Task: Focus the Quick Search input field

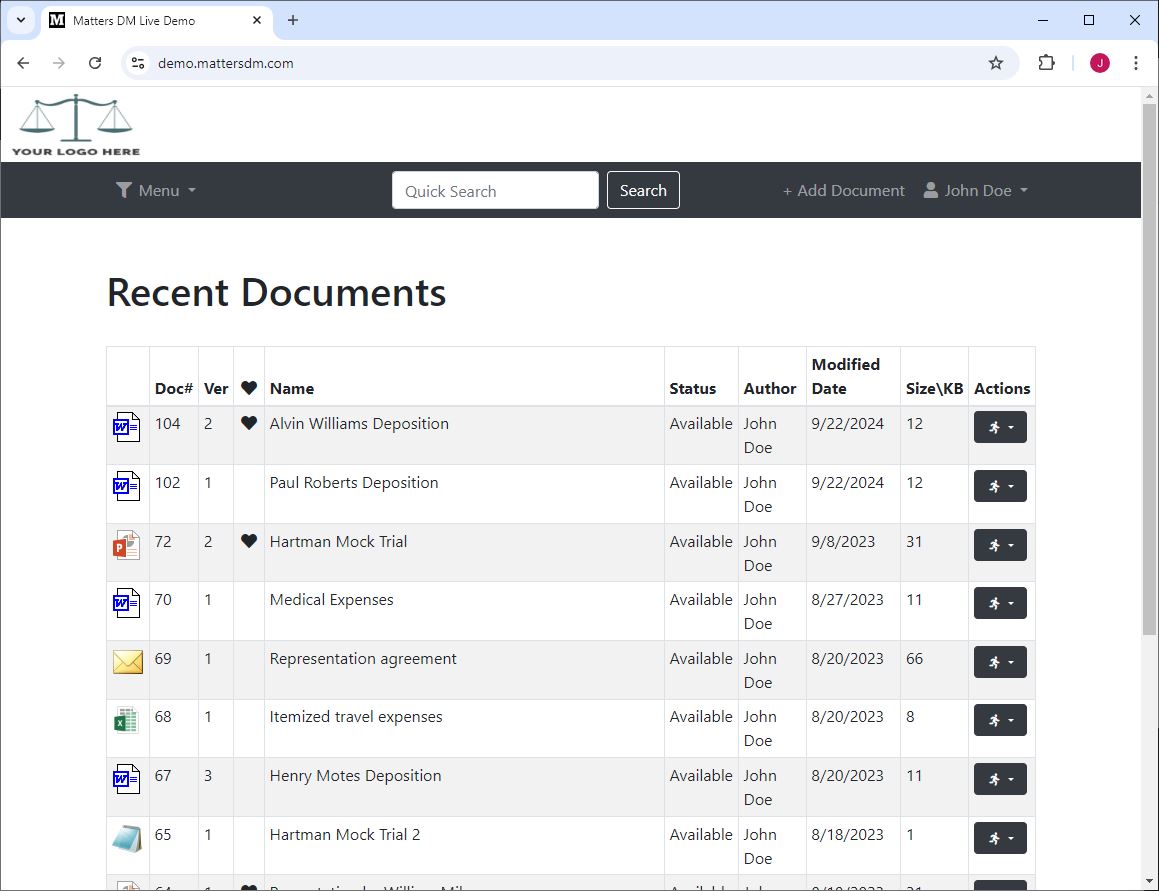Action: coord(495,191)
